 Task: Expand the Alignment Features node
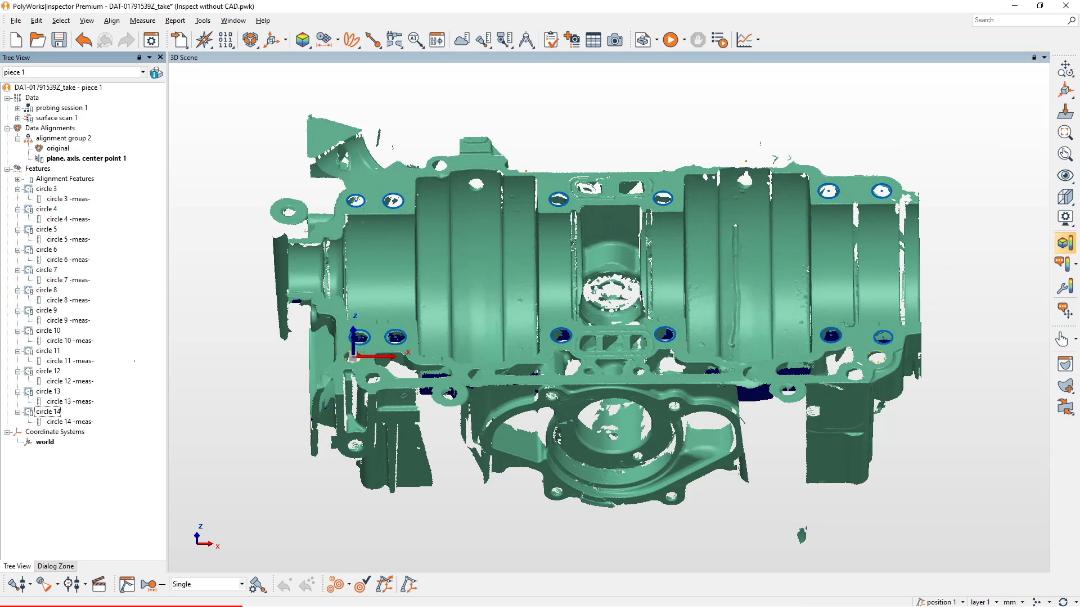click(18, 179)
